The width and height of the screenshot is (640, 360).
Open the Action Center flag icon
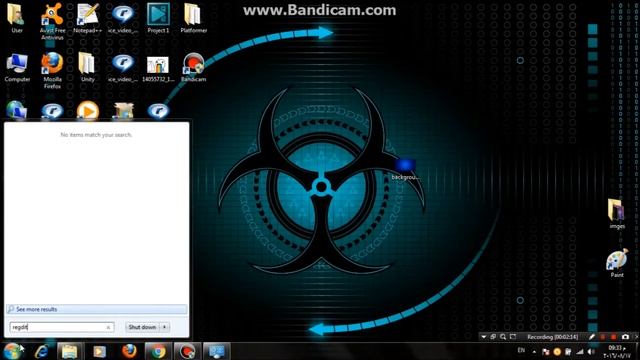click(546, 351)
